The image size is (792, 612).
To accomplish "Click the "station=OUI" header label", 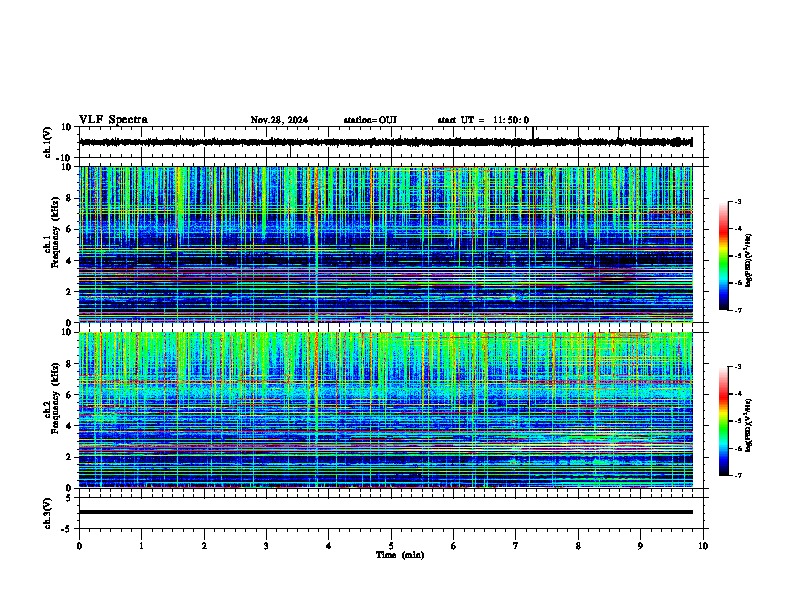I will tap(370, 120).
